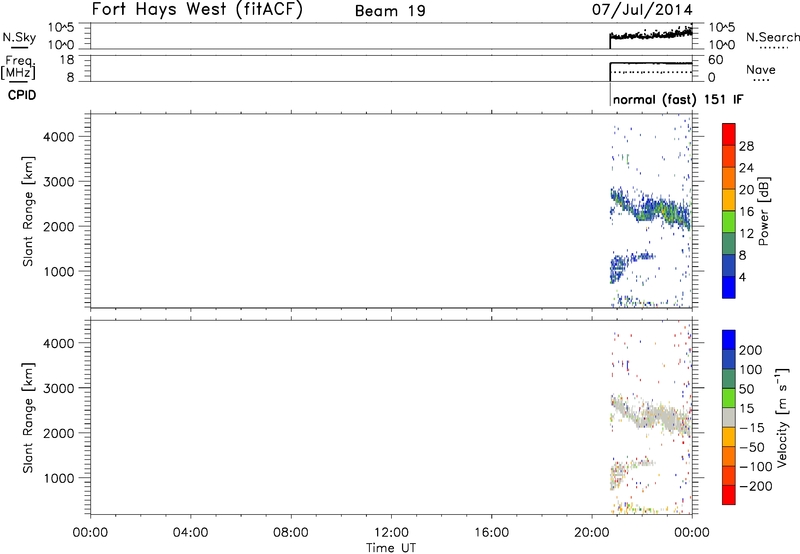Click the 'Power [dB]' colorbar title
The image size is (800, 554).
pos(763,211)
